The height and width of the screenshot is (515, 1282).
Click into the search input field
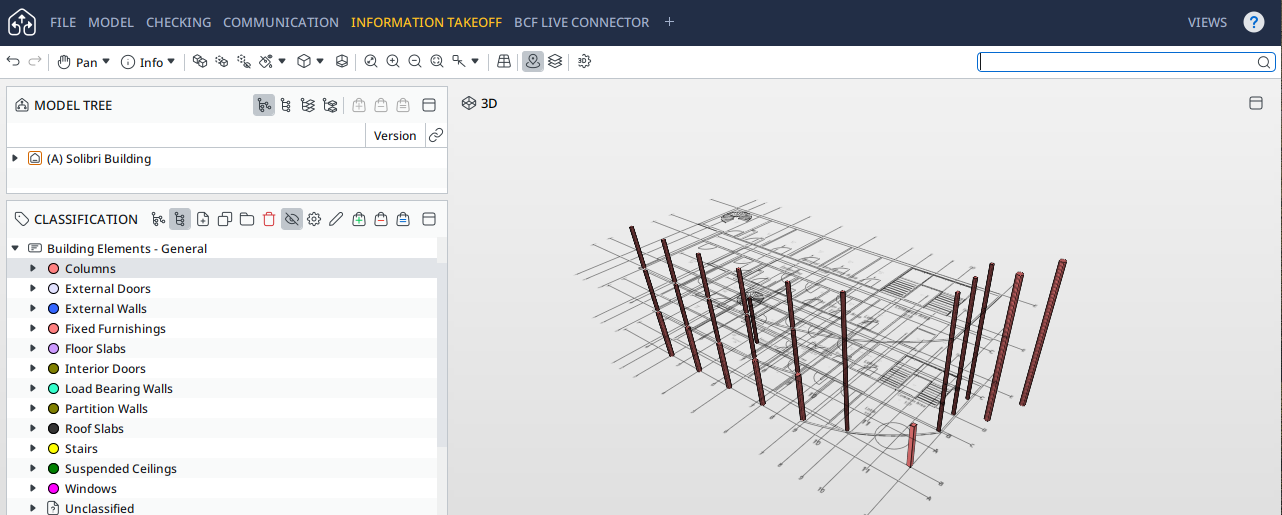pos(1117,62)
